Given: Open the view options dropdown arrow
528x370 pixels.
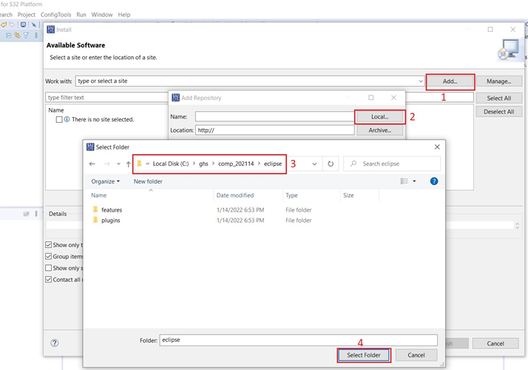Looking at the screenshot, I should (x=414, y=181).
